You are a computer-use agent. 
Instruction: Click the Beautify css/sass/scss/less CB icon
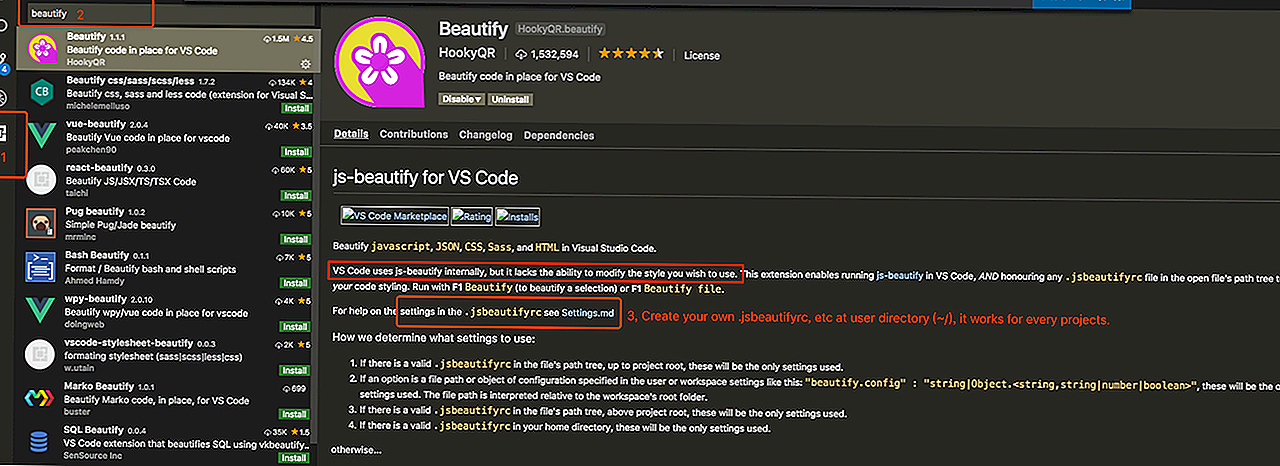pyautogui.click(x=42, y=93)
